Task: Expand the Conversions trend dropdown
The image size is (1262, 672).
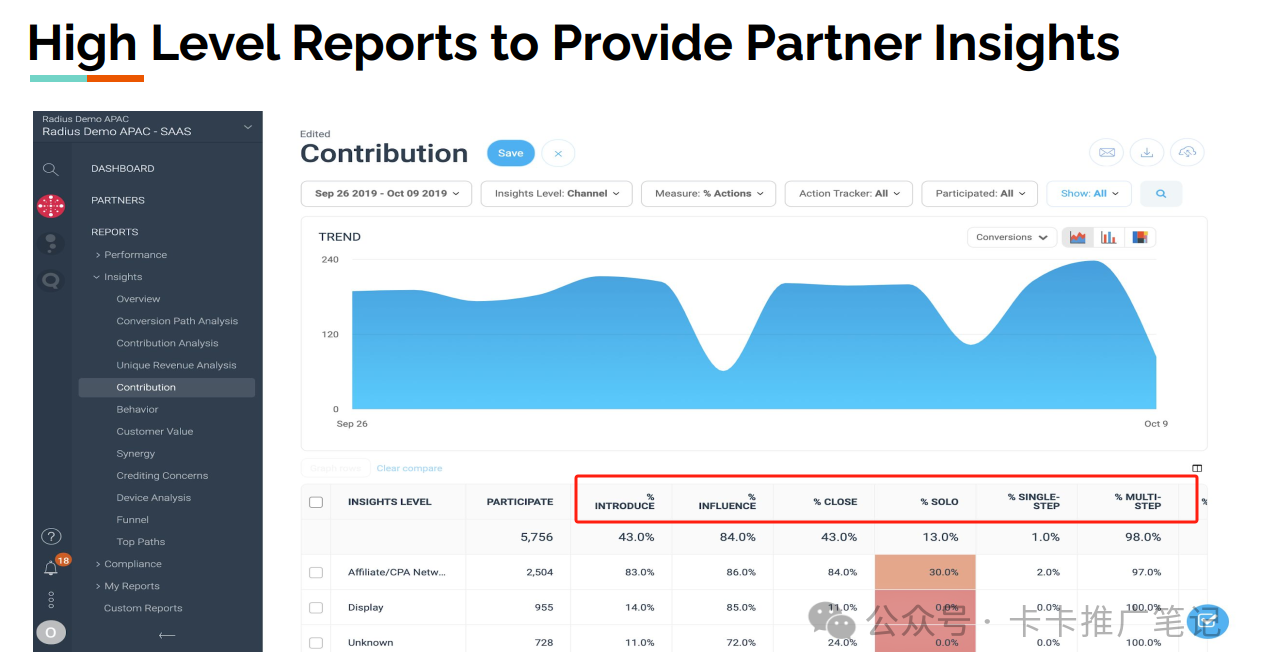Action: pos(1011,238)
